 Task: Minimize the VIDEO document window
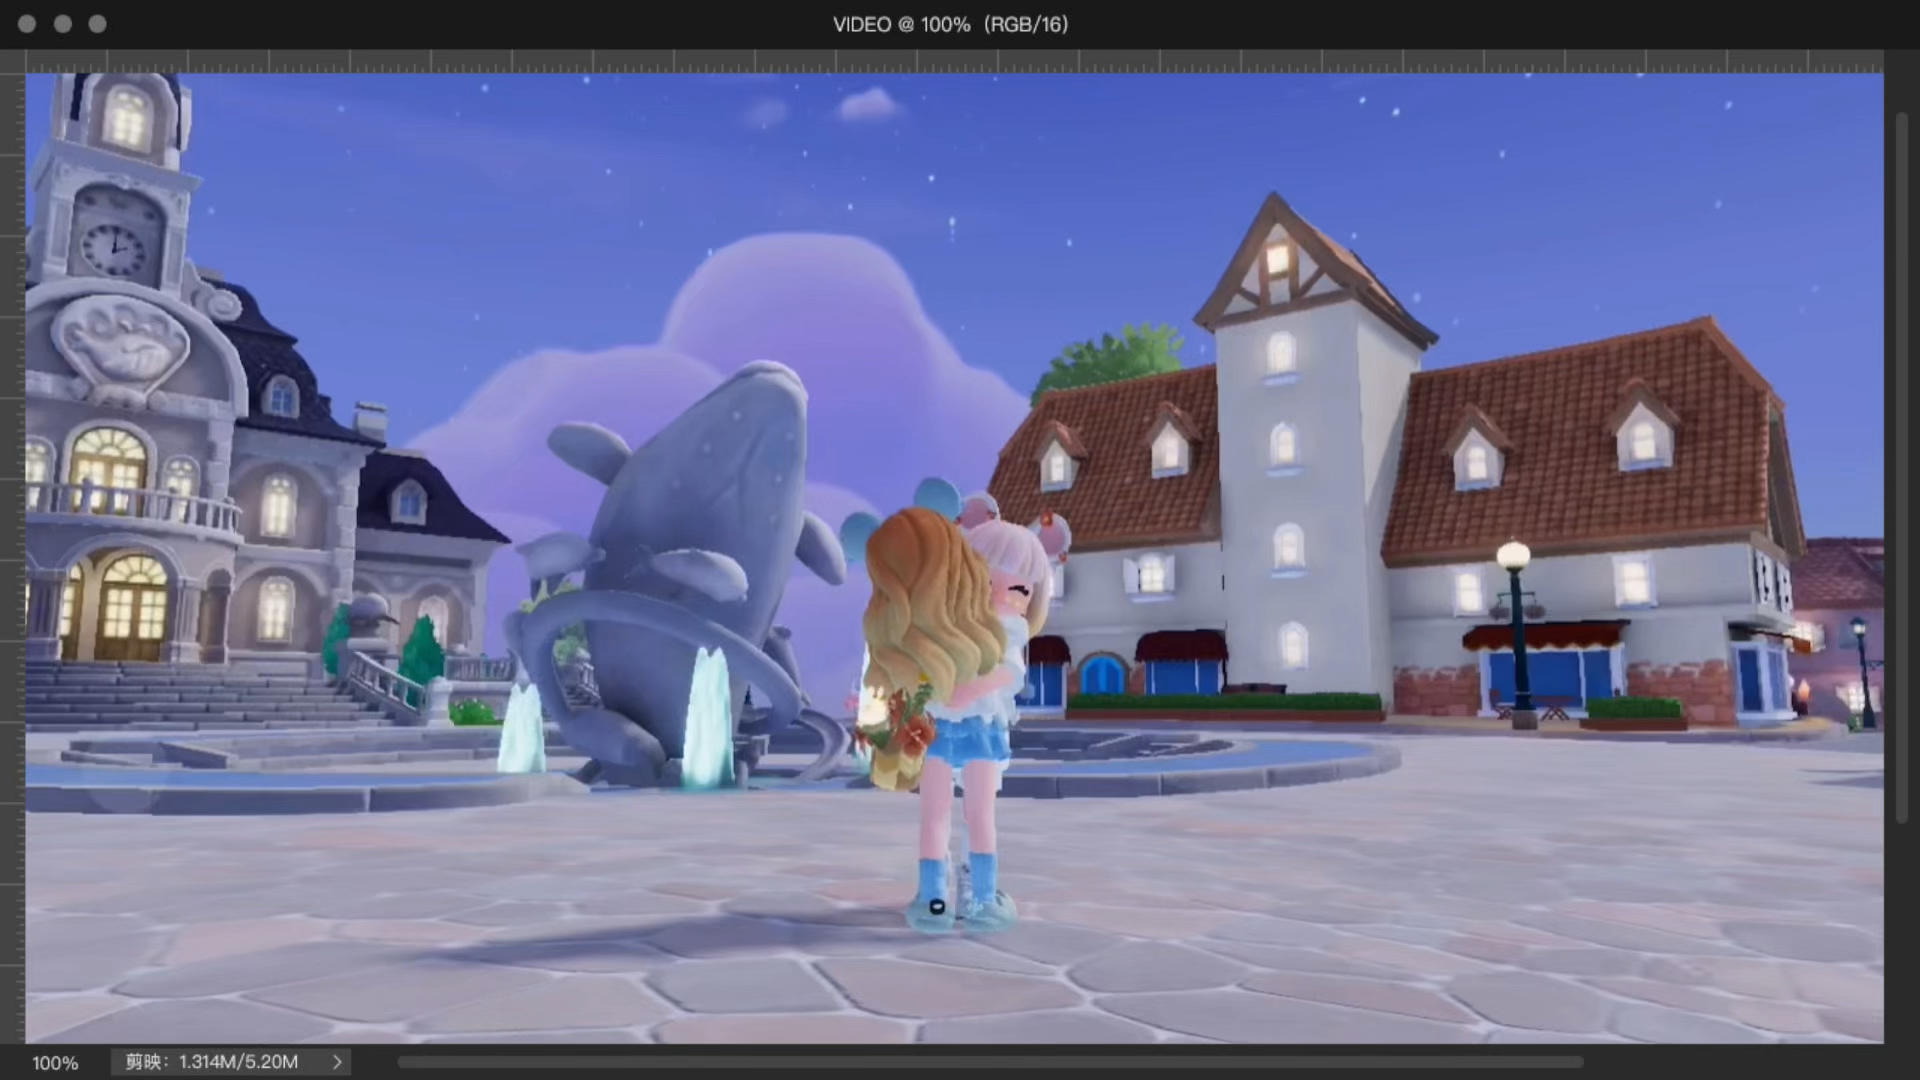click(62, 24)
